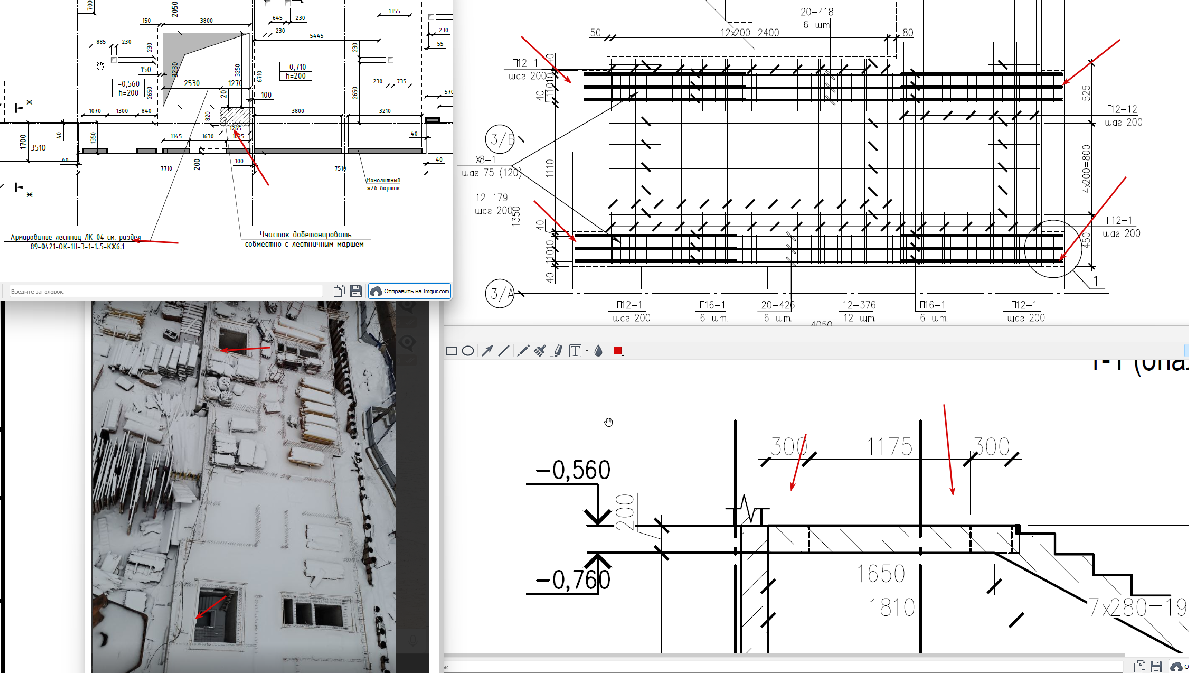Viewport: 1189px width, 673px height.
Task: Copy the top-left screenshot to clipboard
Action: pyautogui.click(x=339, y=291)
